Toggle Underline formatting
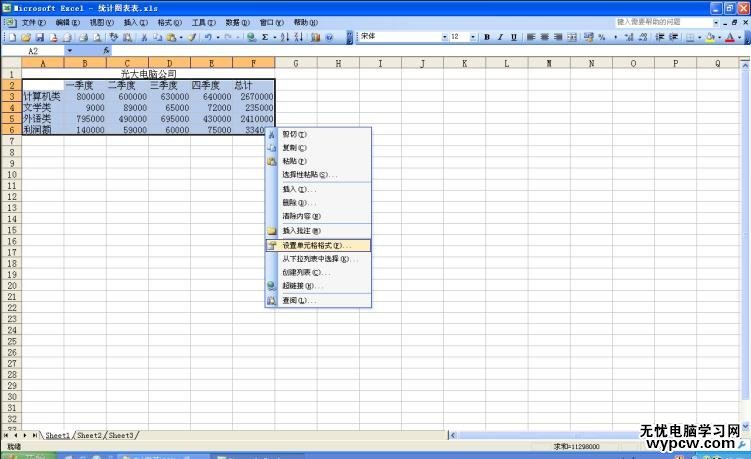The height and width of the screenshot is (459, 751). click(514, 37)
